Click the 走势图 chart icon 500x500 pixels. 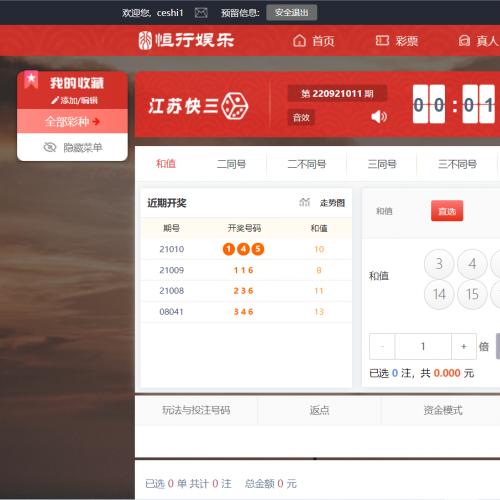point(305,202)
